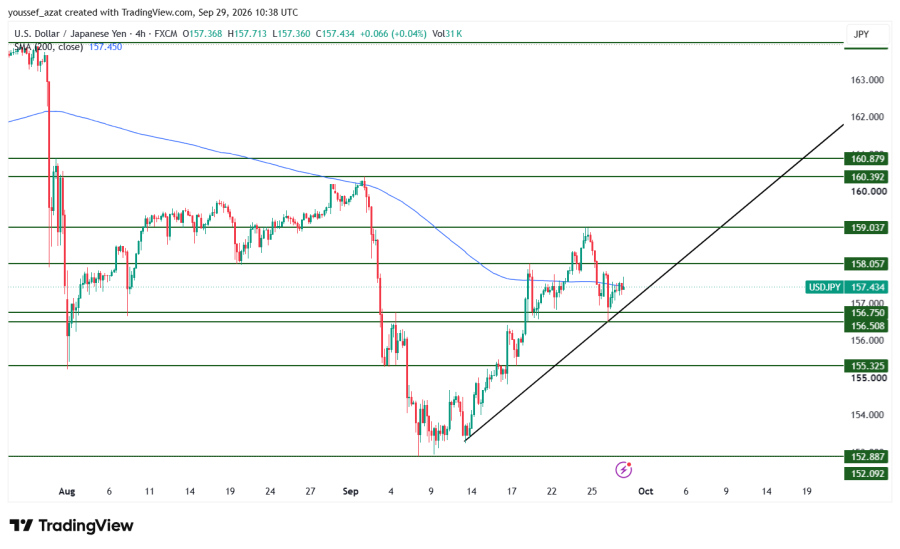This screenshot has height=549, width=900.
Task: Click the 152.887 price level label
Action: click(x=866, y=457)
